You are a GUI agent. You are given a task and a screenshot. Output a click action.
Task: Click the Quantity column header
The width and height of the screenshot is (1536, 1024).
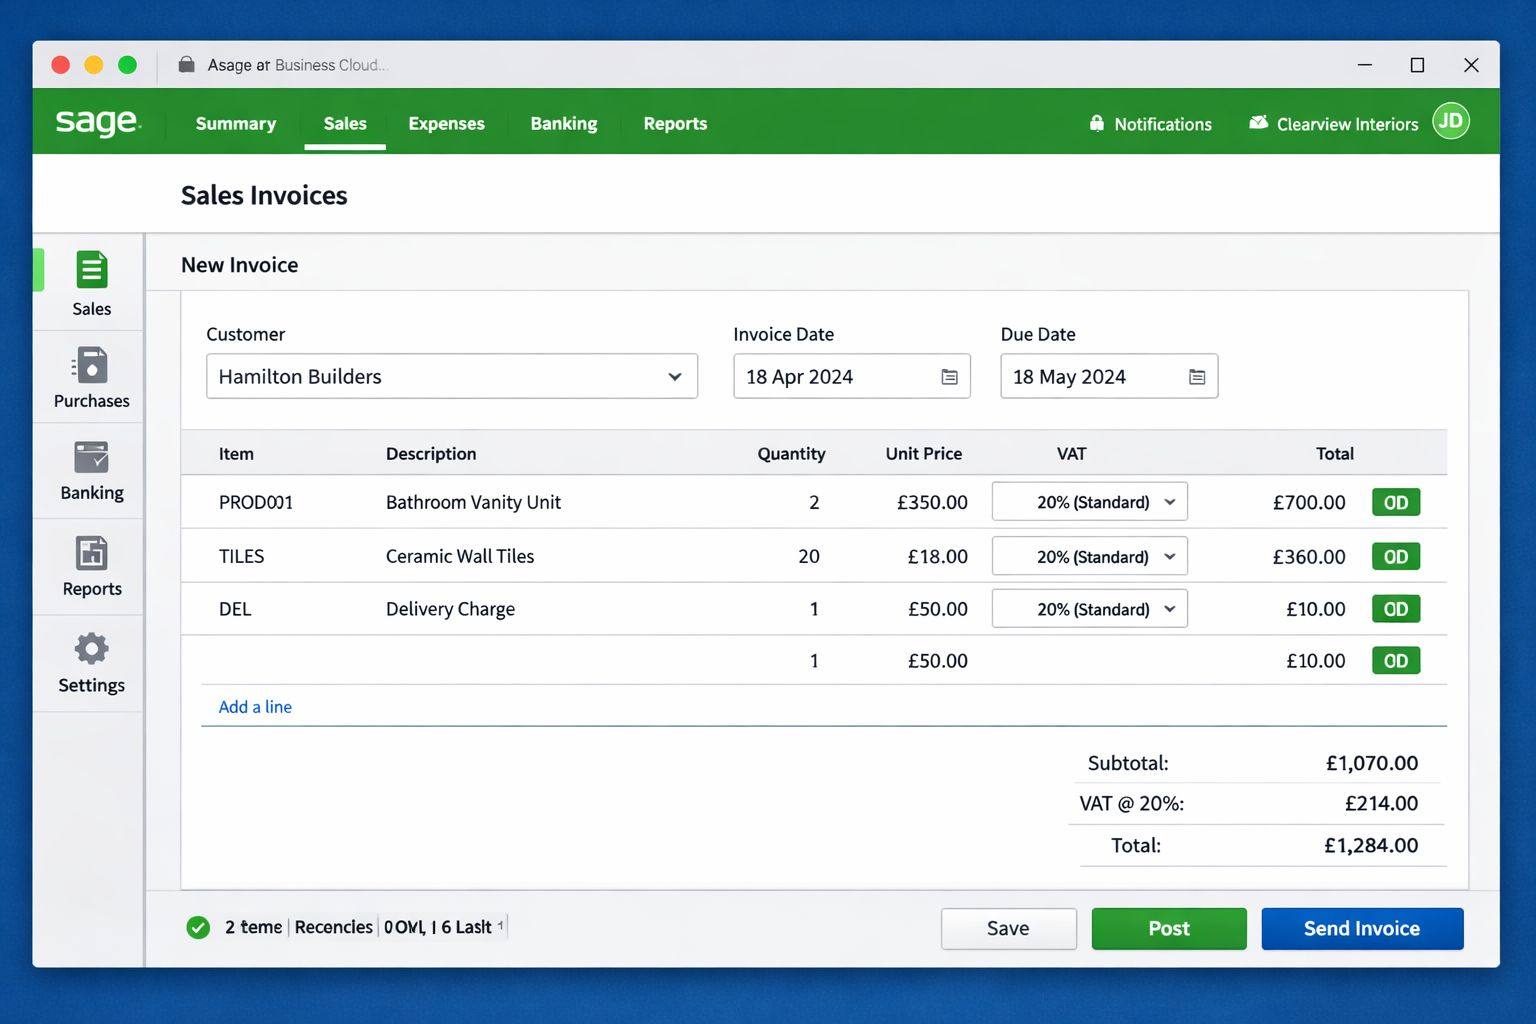791,454
